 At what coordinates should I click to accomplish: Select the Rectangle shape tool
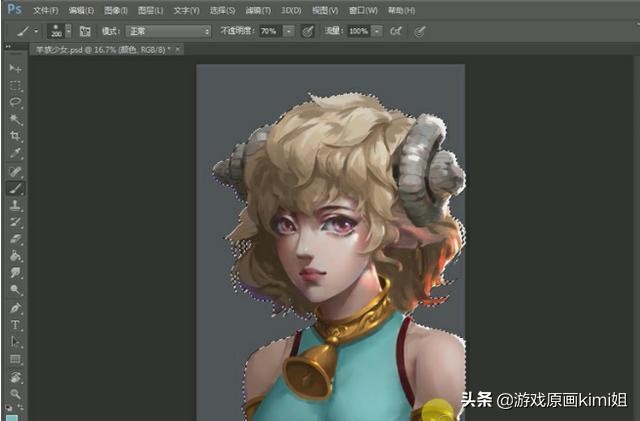pos(15,359)
